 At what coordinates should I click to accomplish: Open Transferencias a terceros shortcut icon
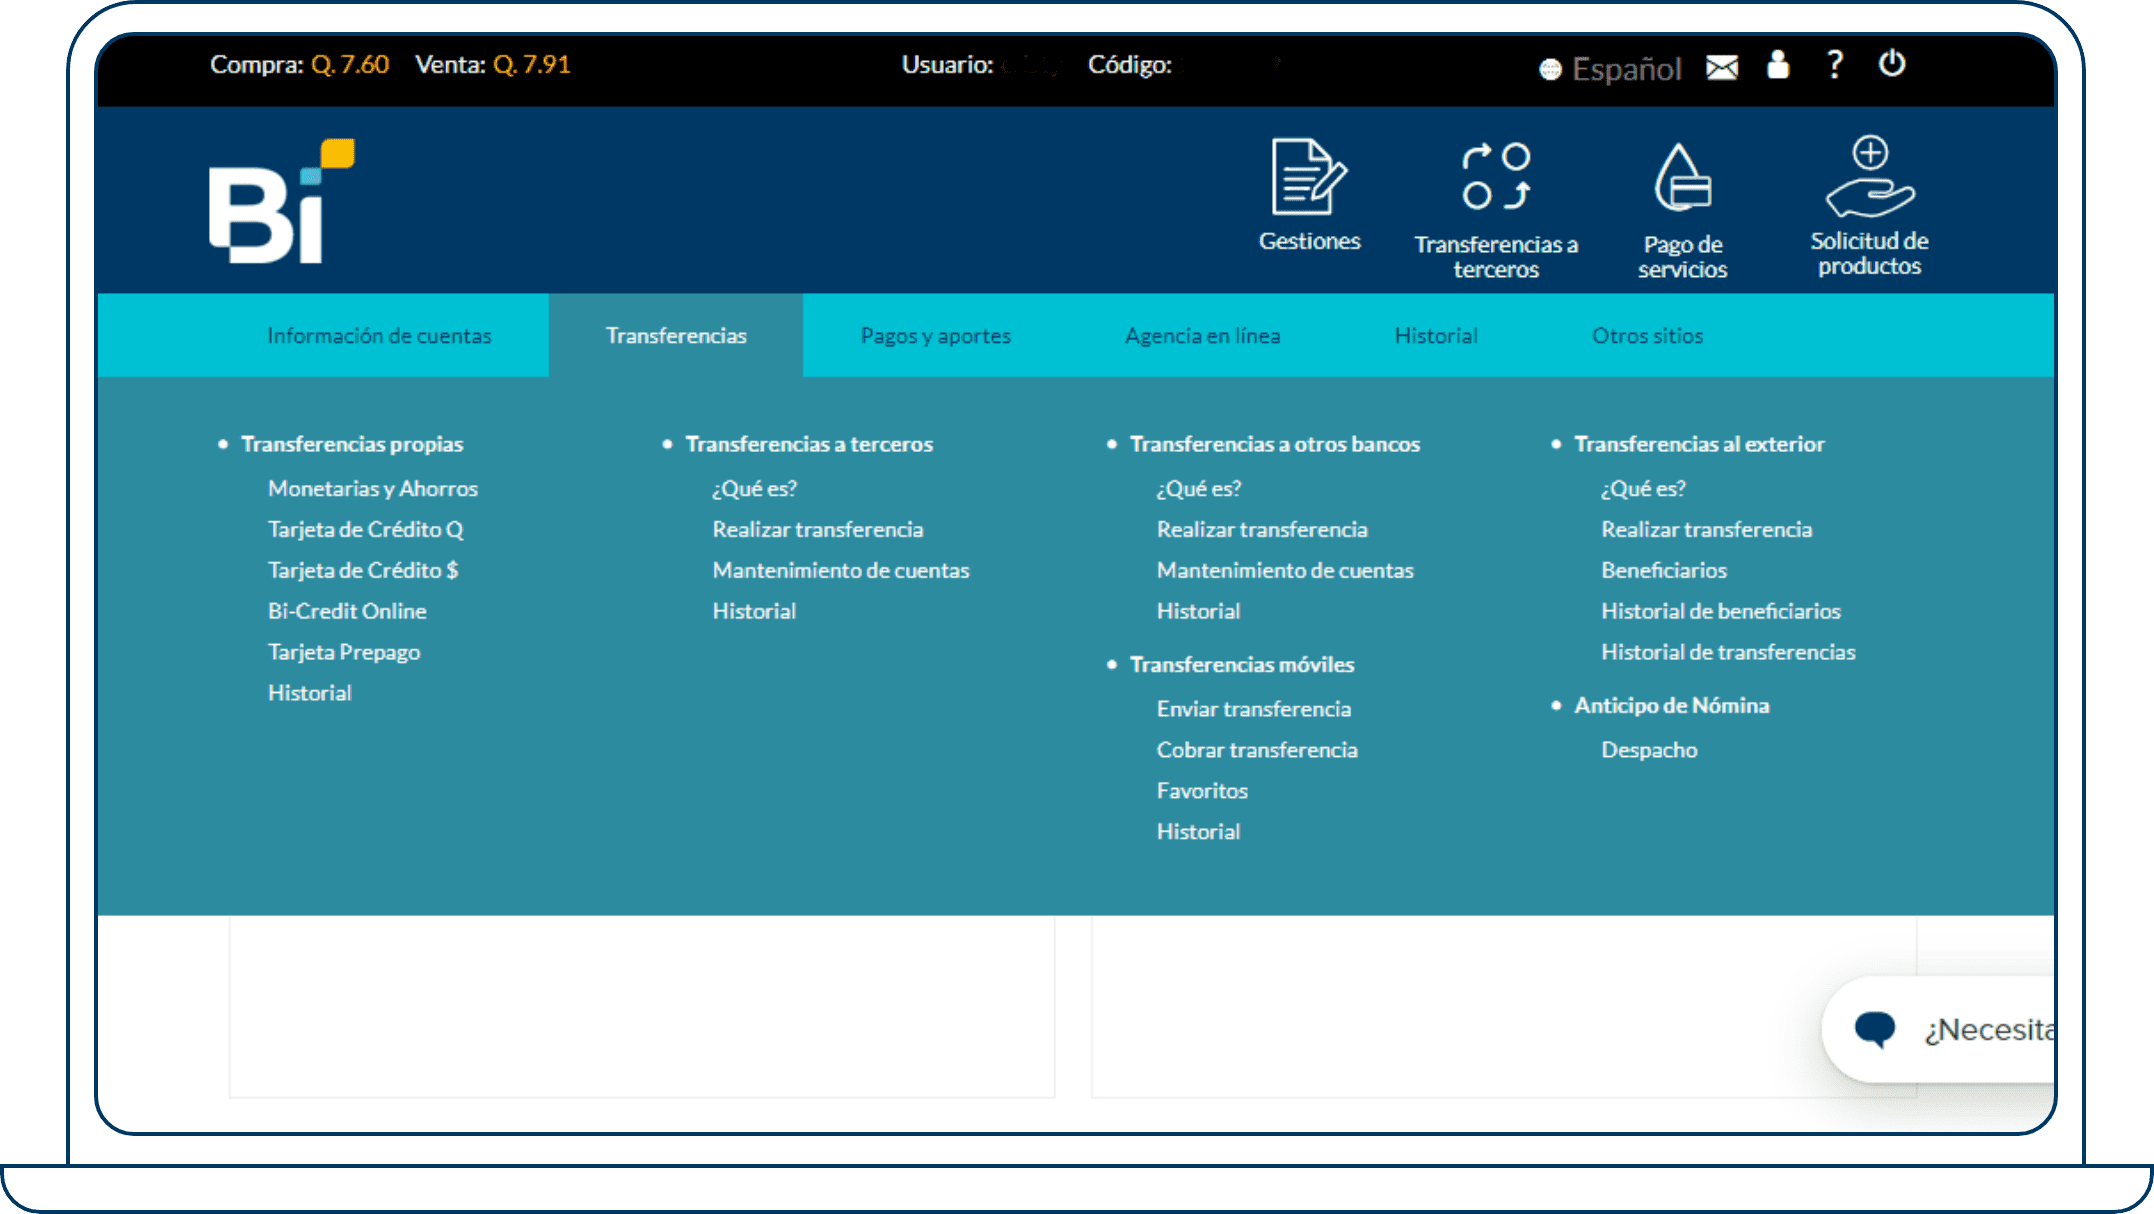1496,177
